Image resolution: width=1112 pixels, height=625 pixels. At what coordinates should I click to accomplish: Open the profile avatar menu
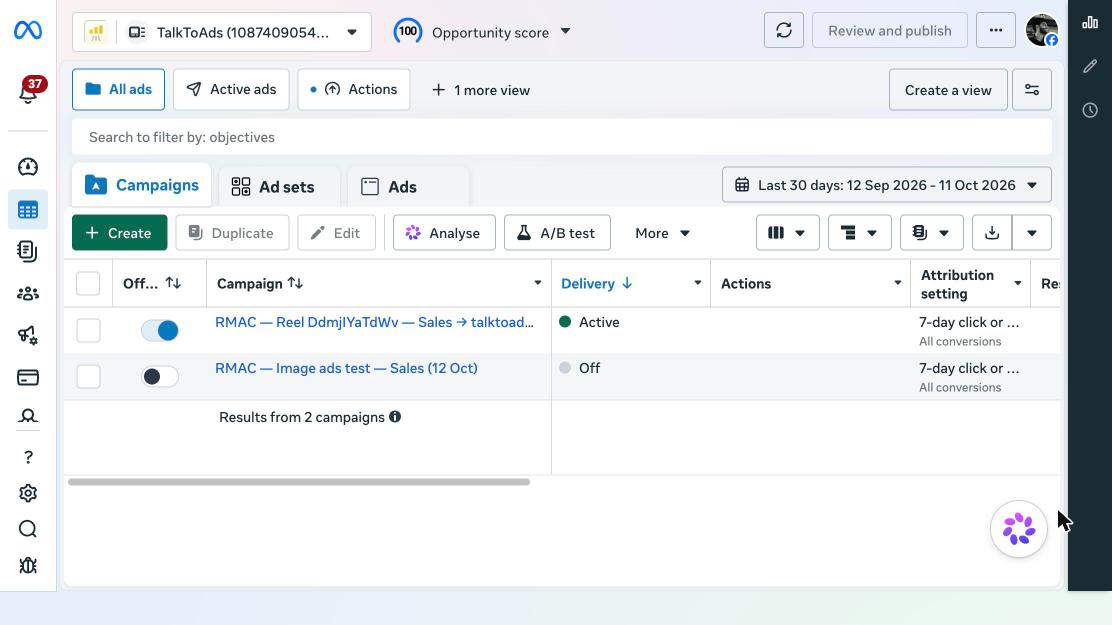click(1042, 31)
